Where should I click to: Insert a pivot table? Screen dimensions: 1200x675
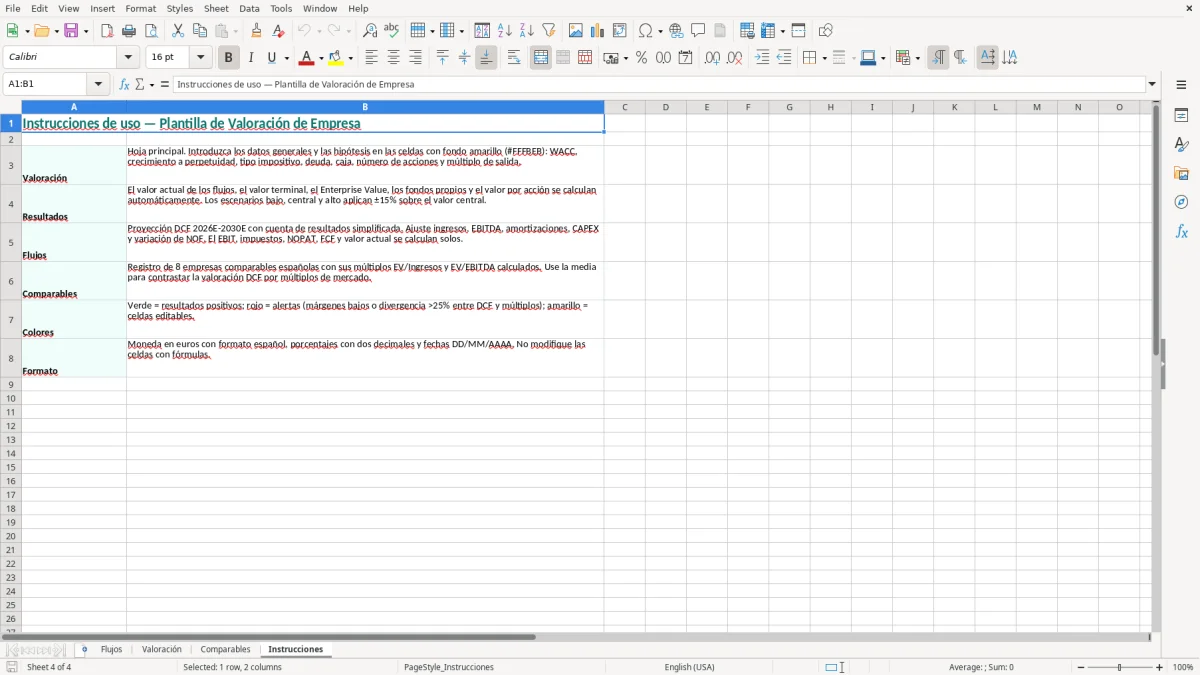pos(620,31)
